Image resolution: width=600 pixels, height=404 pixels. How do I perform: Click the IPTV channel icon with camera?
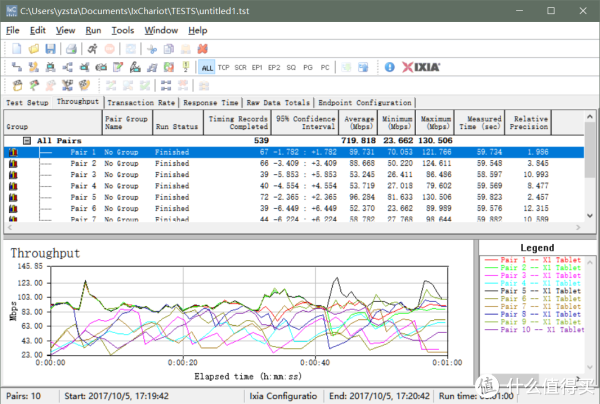[101, 67]
